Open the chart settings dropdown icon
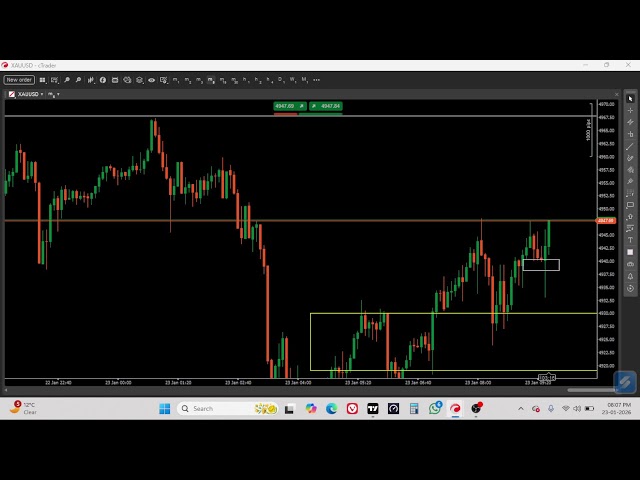 click(x=164, y=80)
